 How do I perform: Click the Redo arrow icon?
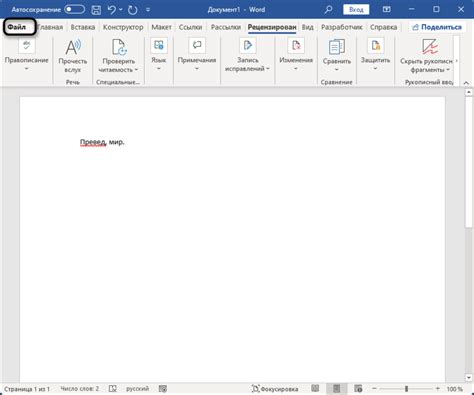[133, 10]
